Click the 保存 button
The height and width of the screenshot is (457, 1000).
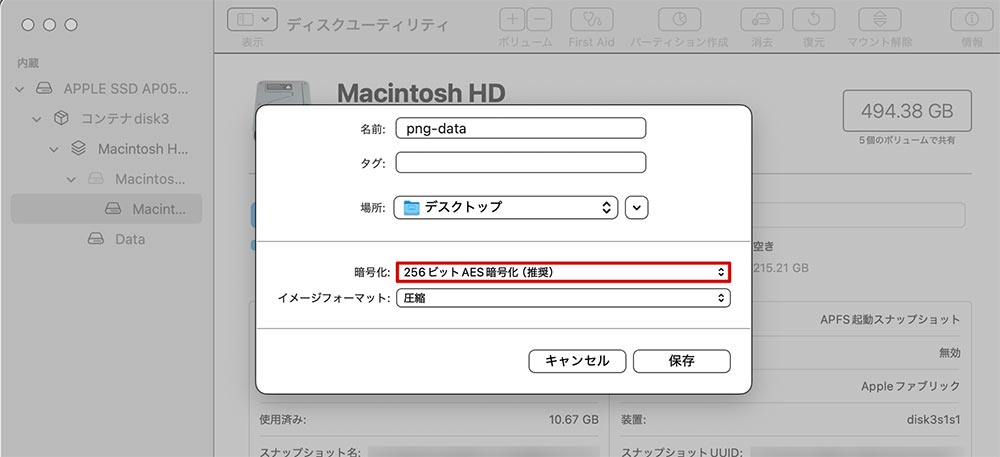click(x=682, y=360)
